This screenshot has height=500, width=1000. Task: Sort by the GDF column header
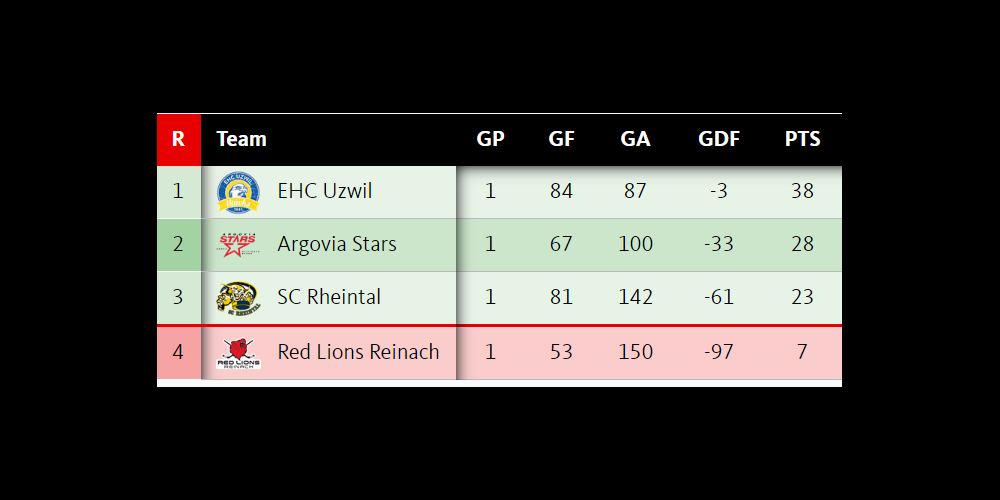coord(719,139)
